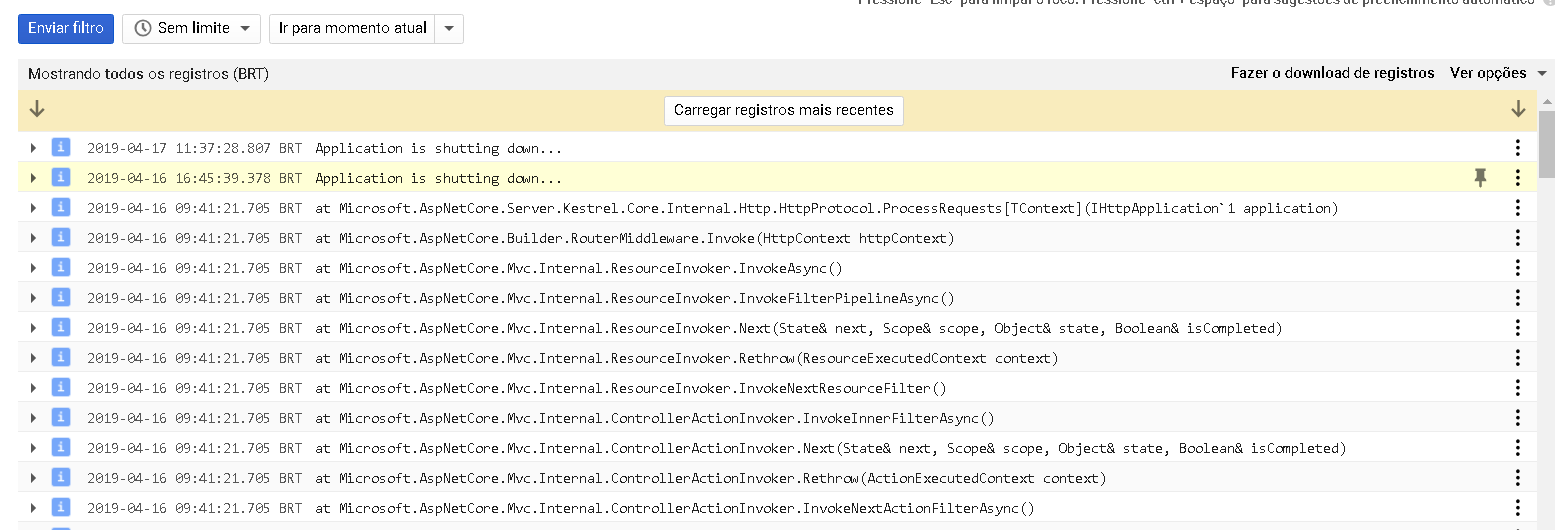Click info icon on InvokeFilterPipelineAsync row

61,297
